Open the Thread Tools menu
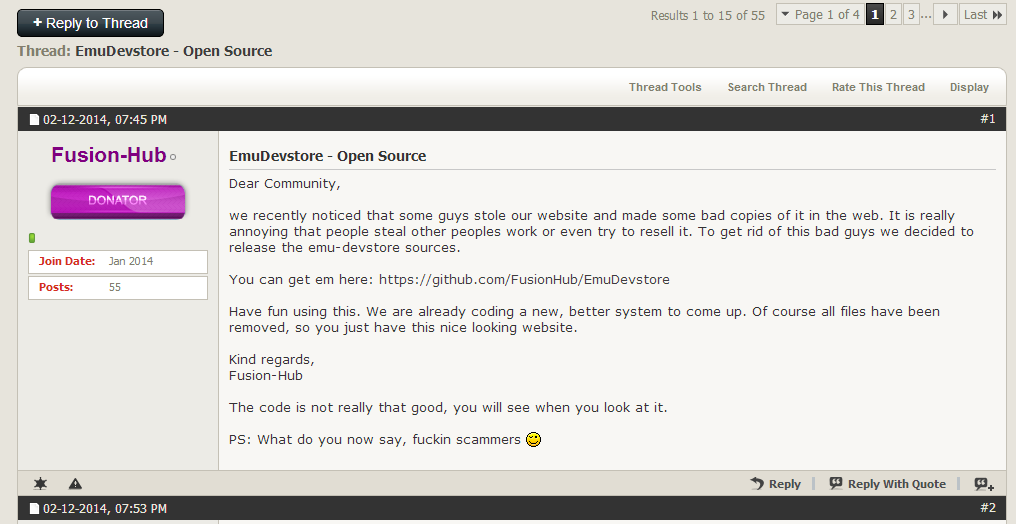This screenshot has width=1016, height=524. [665, 87]
